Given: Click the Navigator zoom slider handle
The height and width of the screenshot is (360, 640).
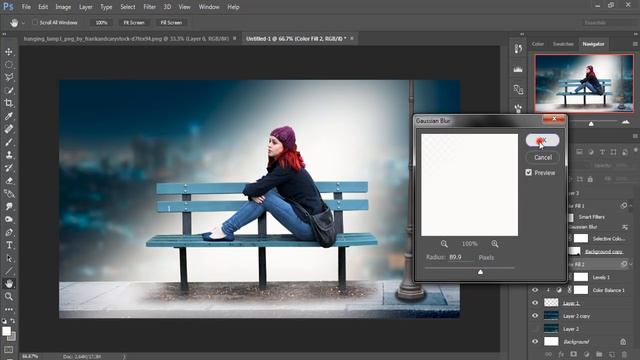Looking at the screenshot, I should 591,123.
